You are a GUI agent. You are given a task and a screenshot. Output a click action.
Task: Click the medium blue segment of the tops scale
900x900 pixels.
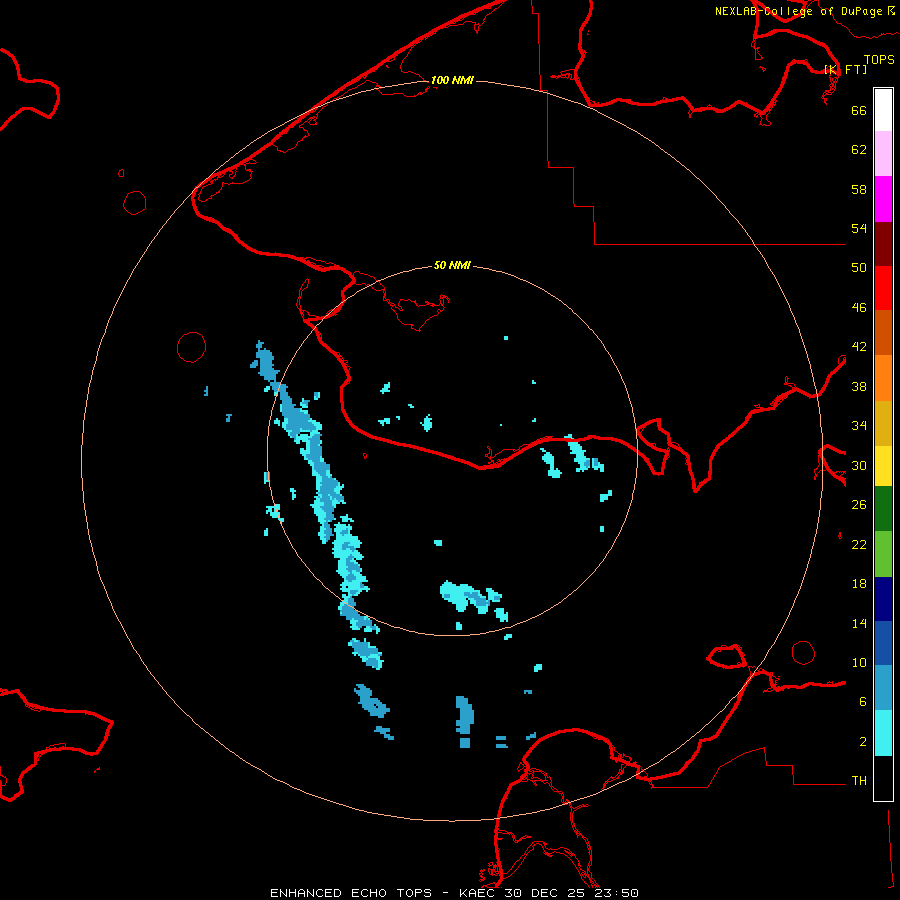[883, 643]
